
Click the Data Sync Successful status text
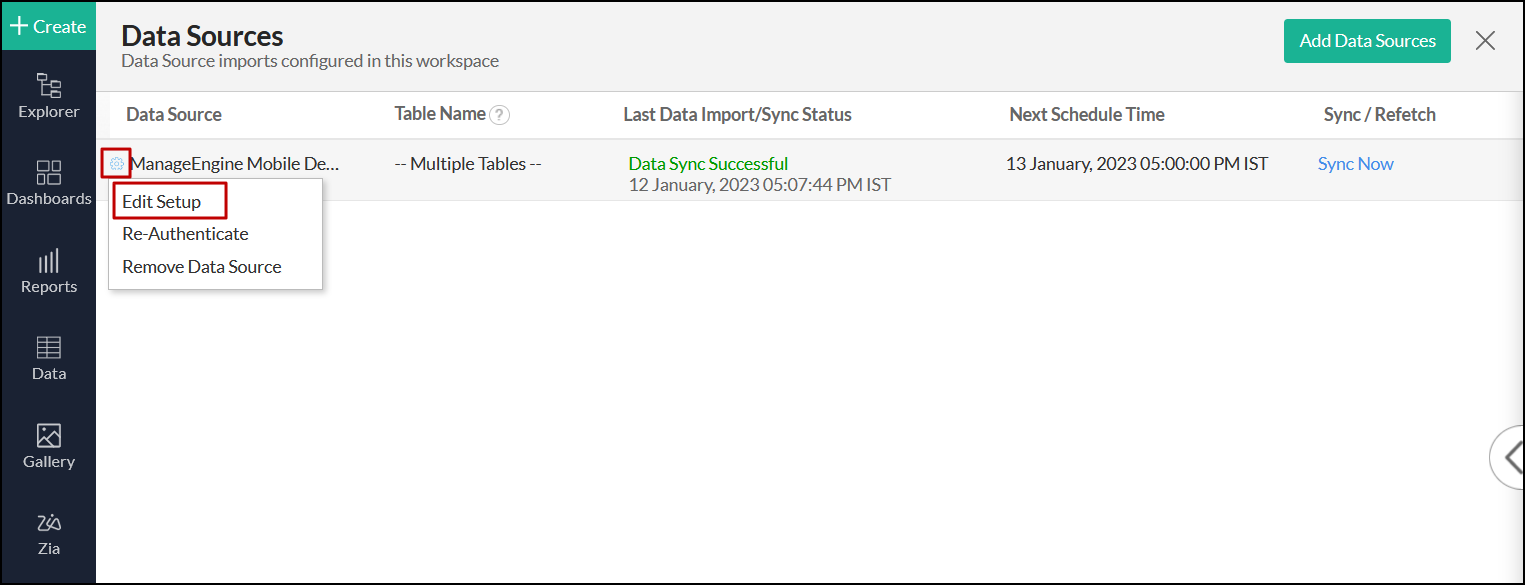click(x=708, y=164)
